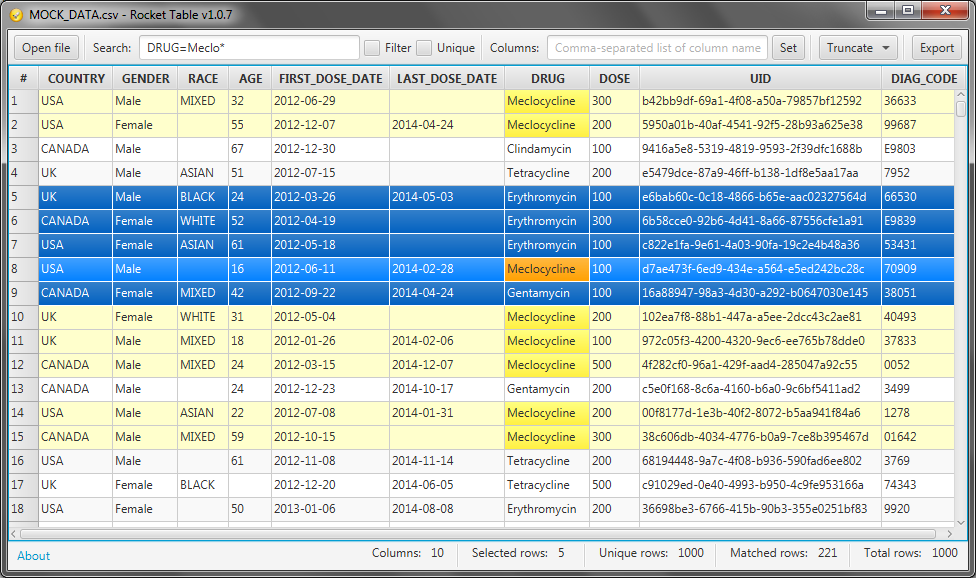Sort by the DRUG column header
Viewport: 976px width, 578px height.
[547, 78]
